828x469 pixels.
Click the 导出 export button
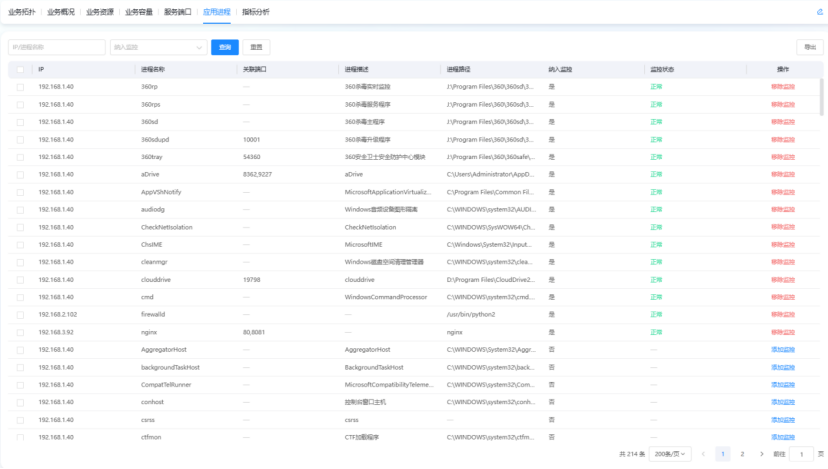pos(810,47)
